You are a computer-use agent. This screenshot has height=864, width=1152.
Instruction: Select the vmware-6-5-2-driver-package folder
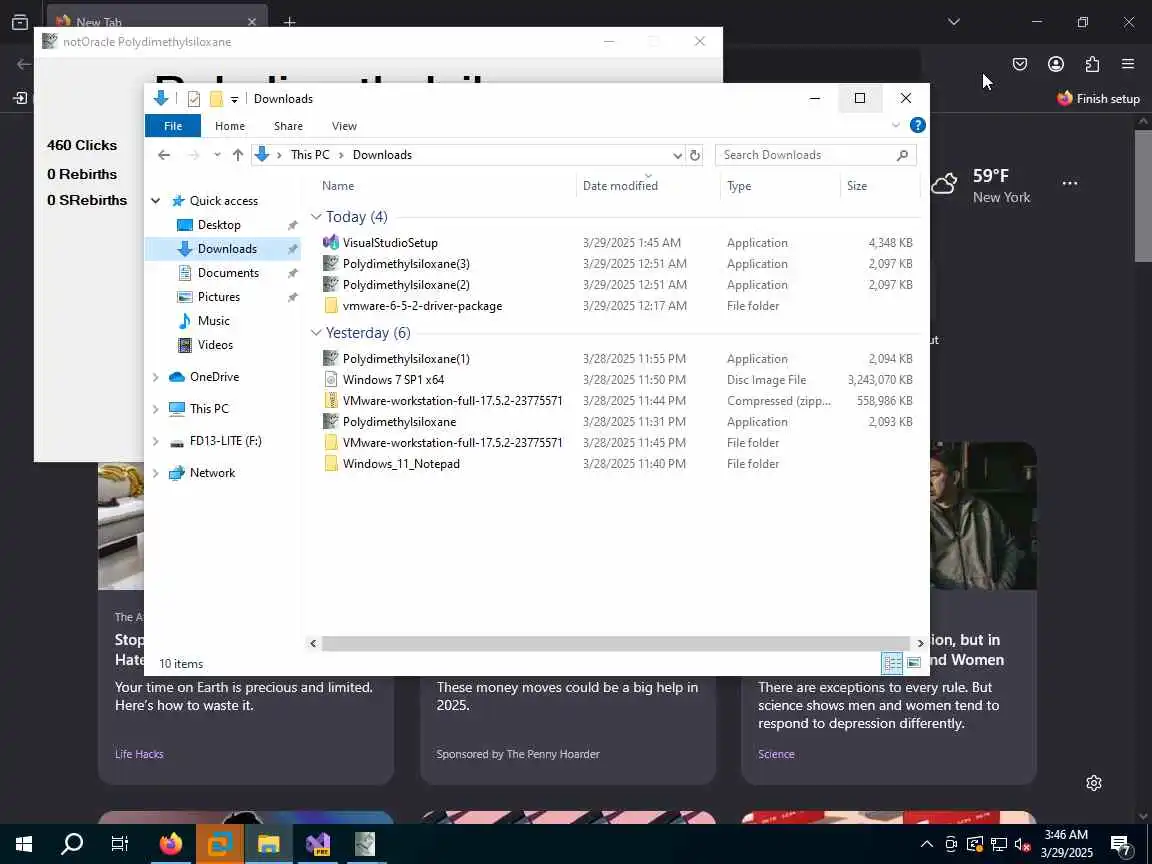(x=422, y=306)
